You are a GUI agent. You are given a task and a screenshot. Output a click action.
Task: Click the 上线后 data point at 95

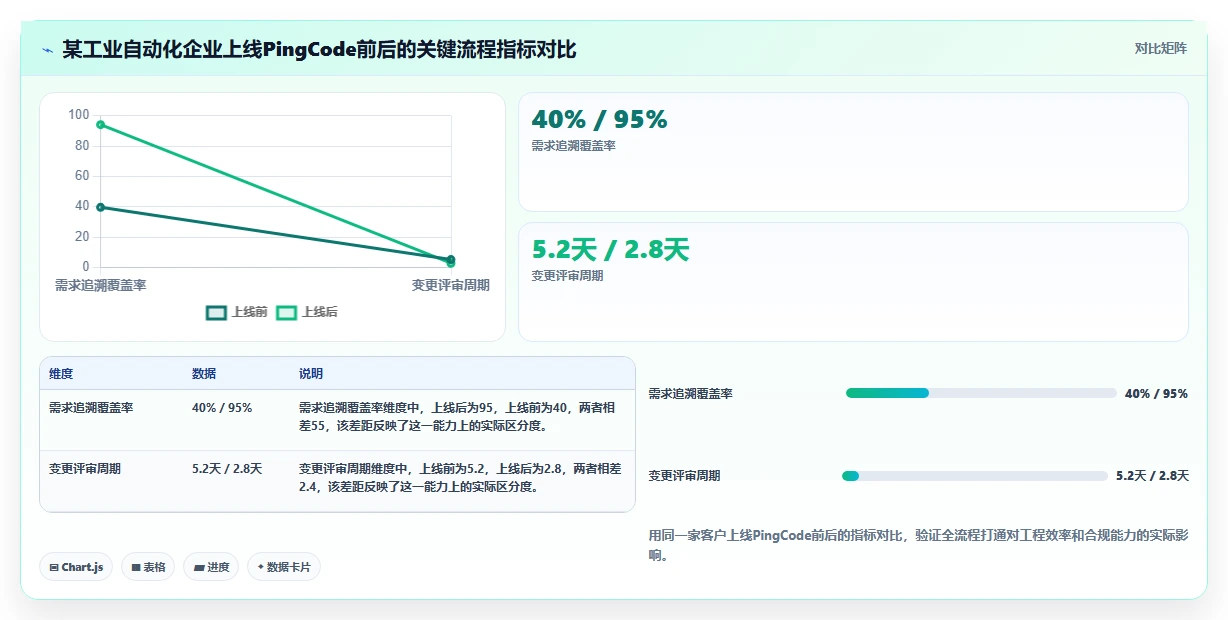click(x=100, y=124)
